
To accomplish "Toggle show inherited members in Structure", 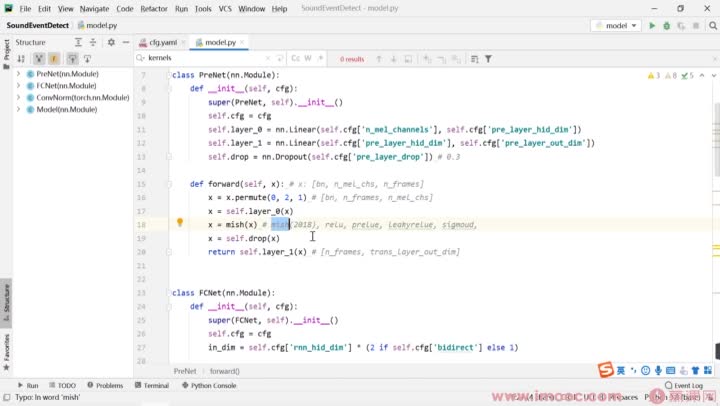I will 39,59.
